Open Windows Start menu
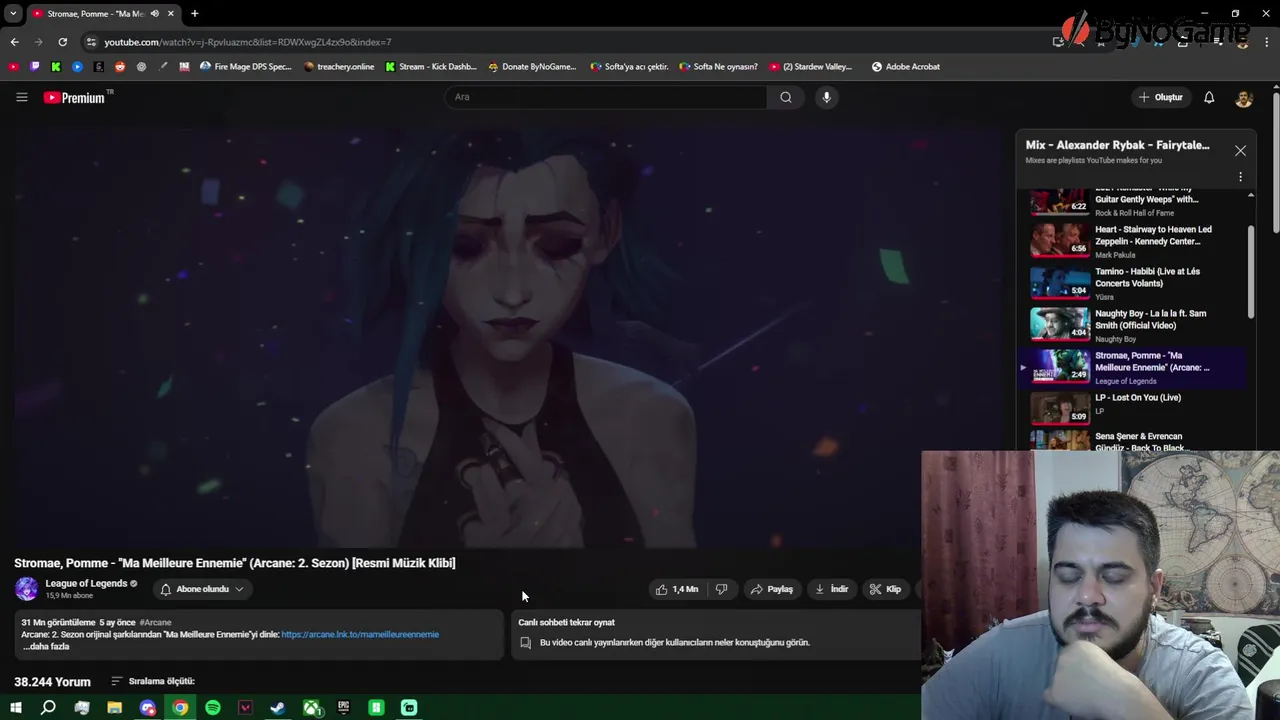Viewport: 1280px width, 720px height. 15,708
